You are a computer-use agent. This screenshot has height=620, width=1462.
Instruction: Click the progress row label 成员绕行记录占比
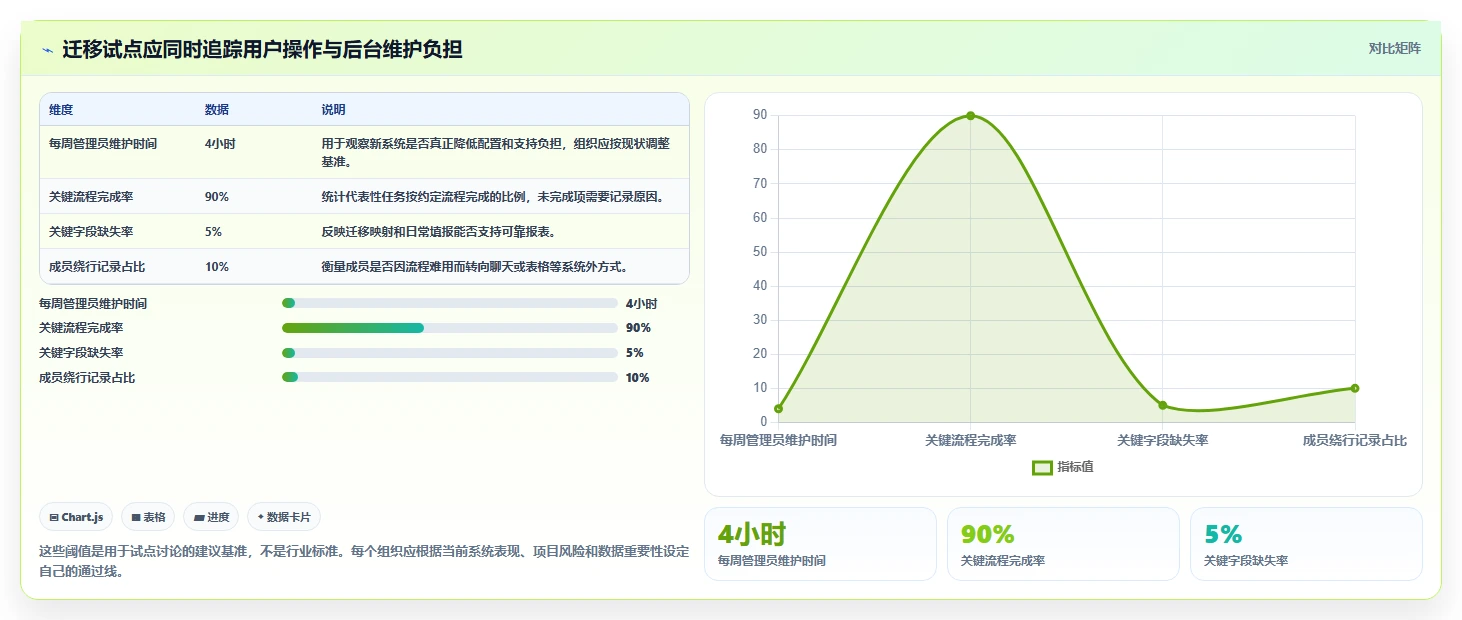(x=87, y=378)
